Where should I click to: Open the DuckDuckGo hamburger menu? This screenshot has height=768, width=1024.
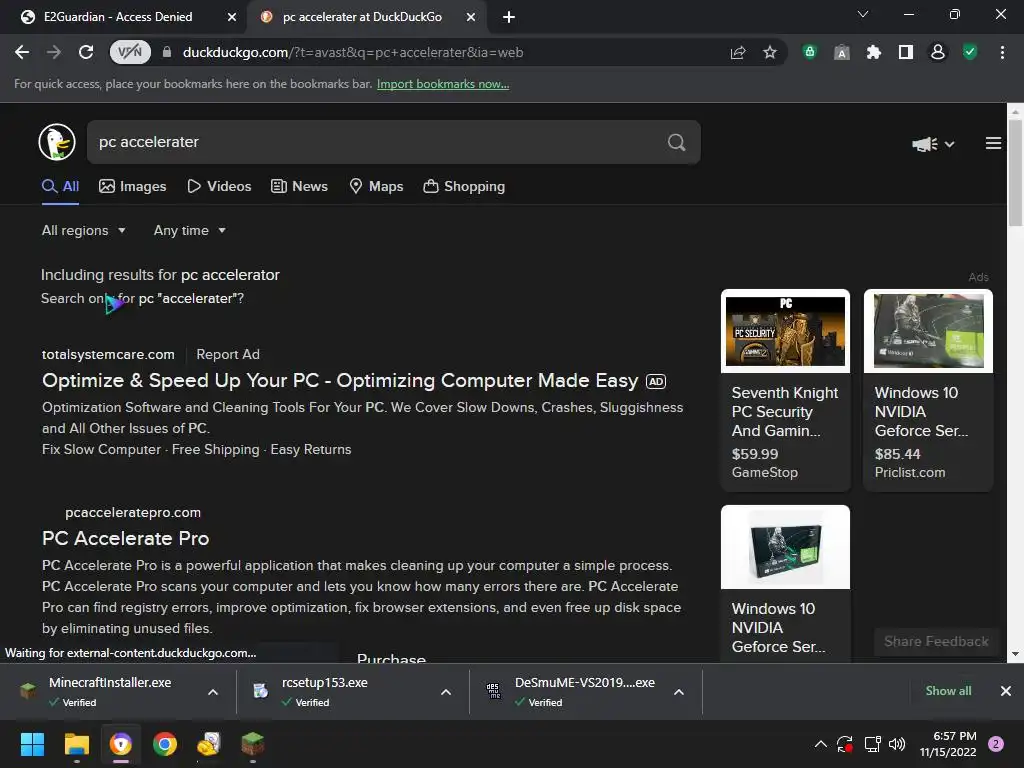pos(993,143)
